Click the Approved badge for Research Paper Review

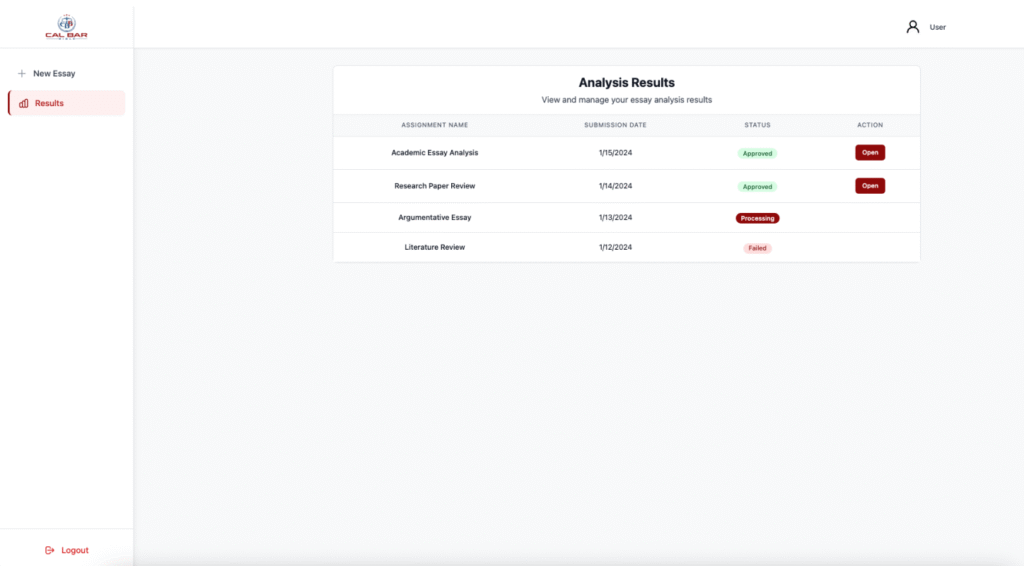757,187
